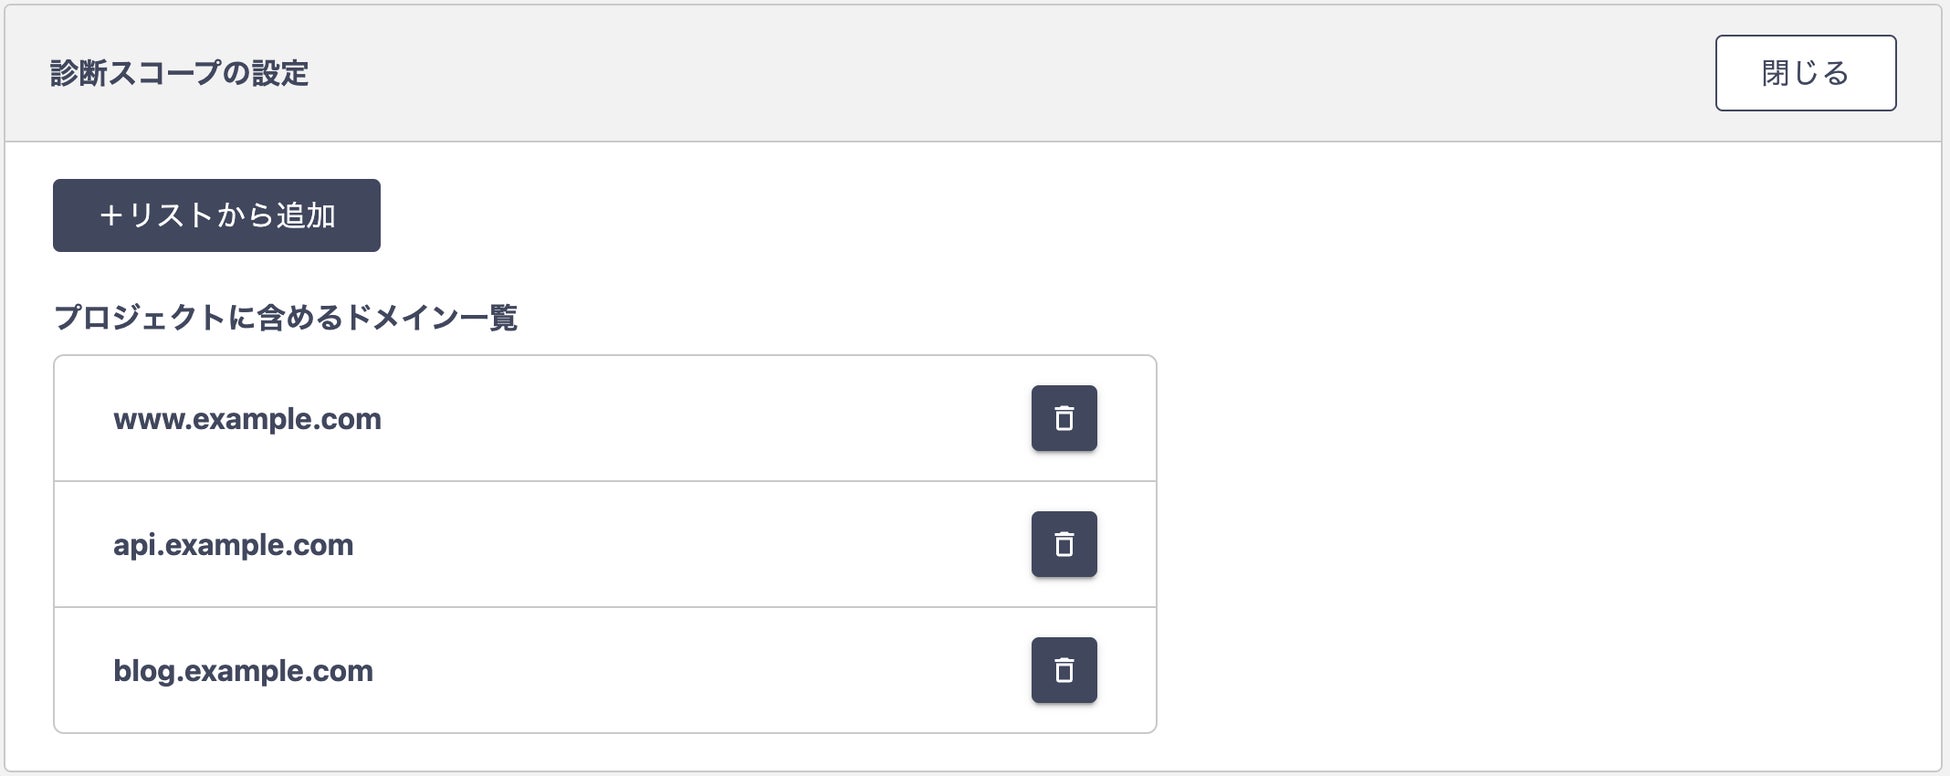Viewport: 1950px width, 776px height.
Task: Click empty space in the api.example.com row
Action: [x=700, y=545]
